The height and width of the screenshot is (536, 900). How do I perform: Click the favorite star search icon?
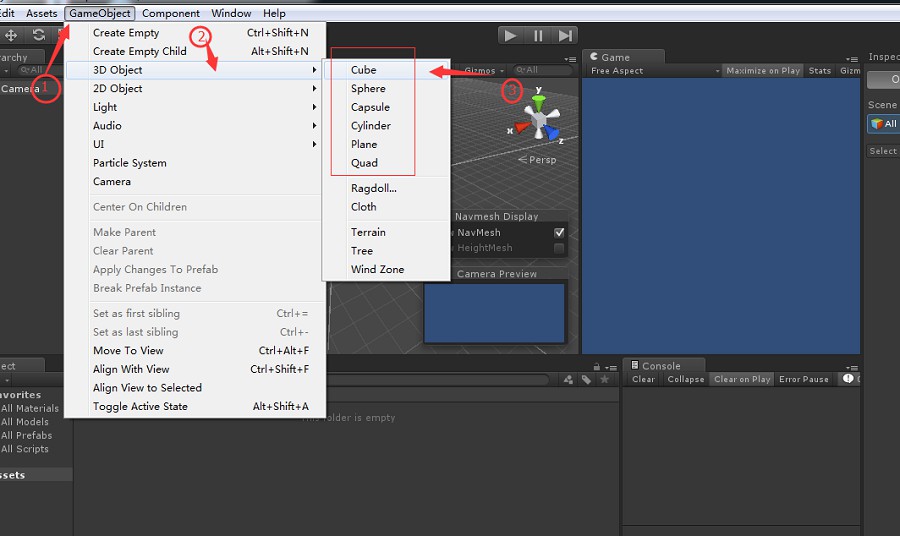coord(604,379)
